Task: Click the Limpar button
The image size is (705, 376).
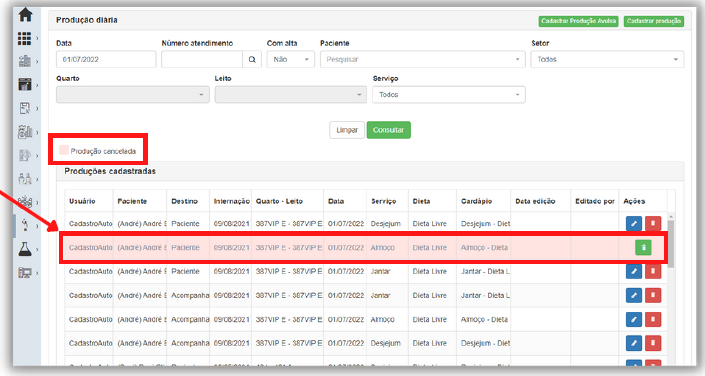Action: pos(347,130)
